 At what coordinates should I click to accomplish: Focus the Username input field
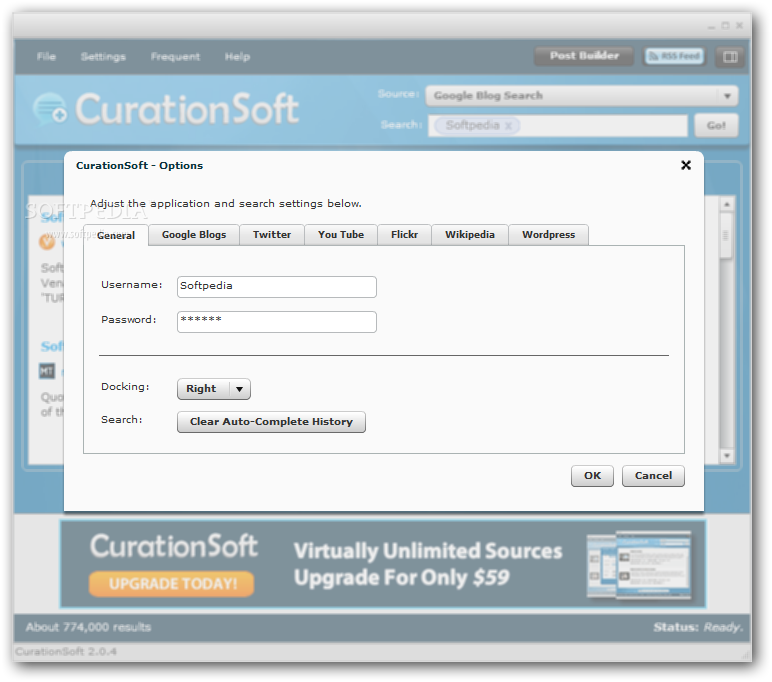click(277, 287)
